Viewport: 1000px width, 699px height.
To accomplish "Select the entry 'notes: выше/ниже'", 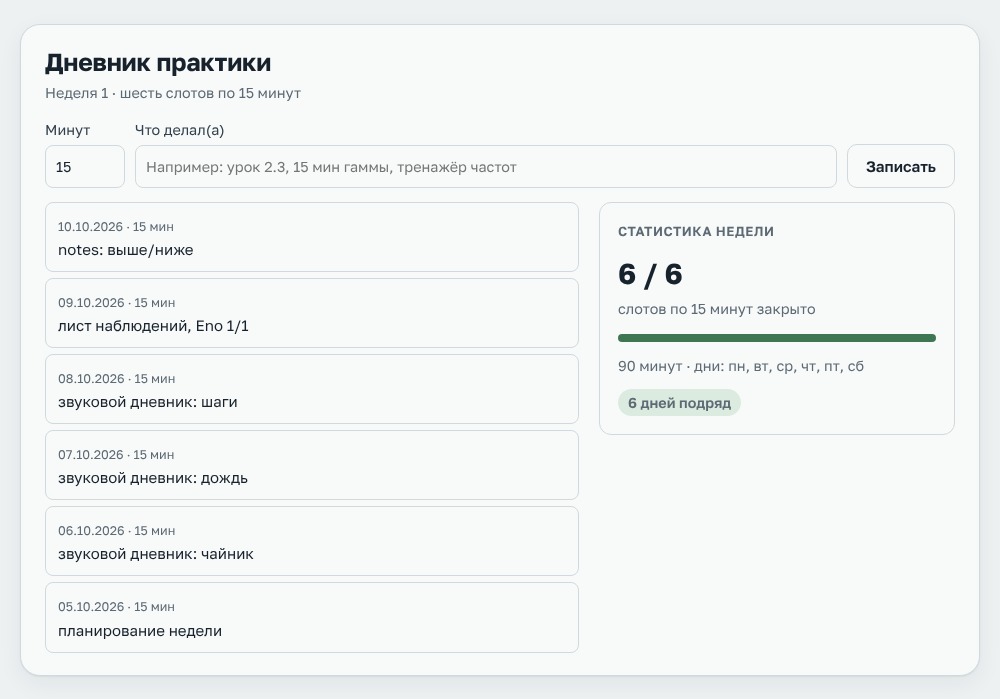I will point(312,237).
